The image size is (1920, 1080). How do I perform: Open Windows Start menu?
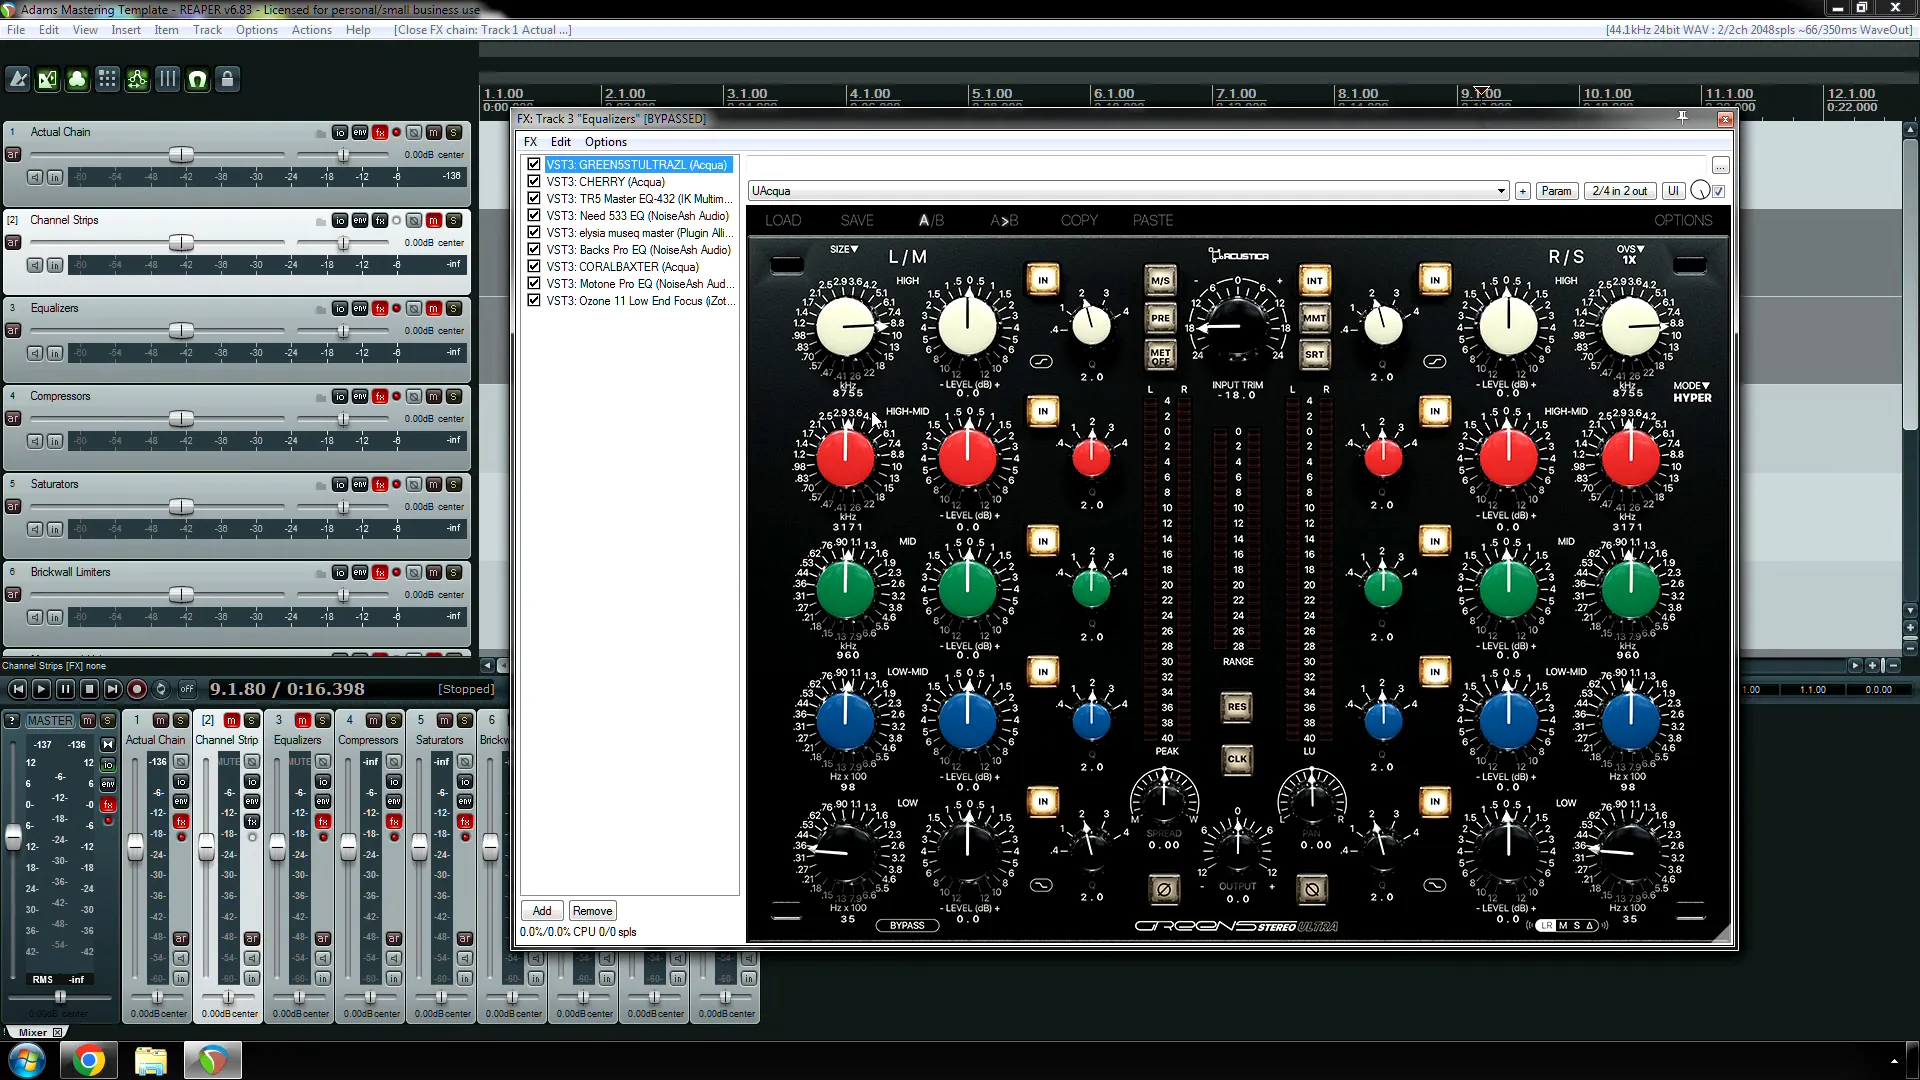(x=27, y=1060)
